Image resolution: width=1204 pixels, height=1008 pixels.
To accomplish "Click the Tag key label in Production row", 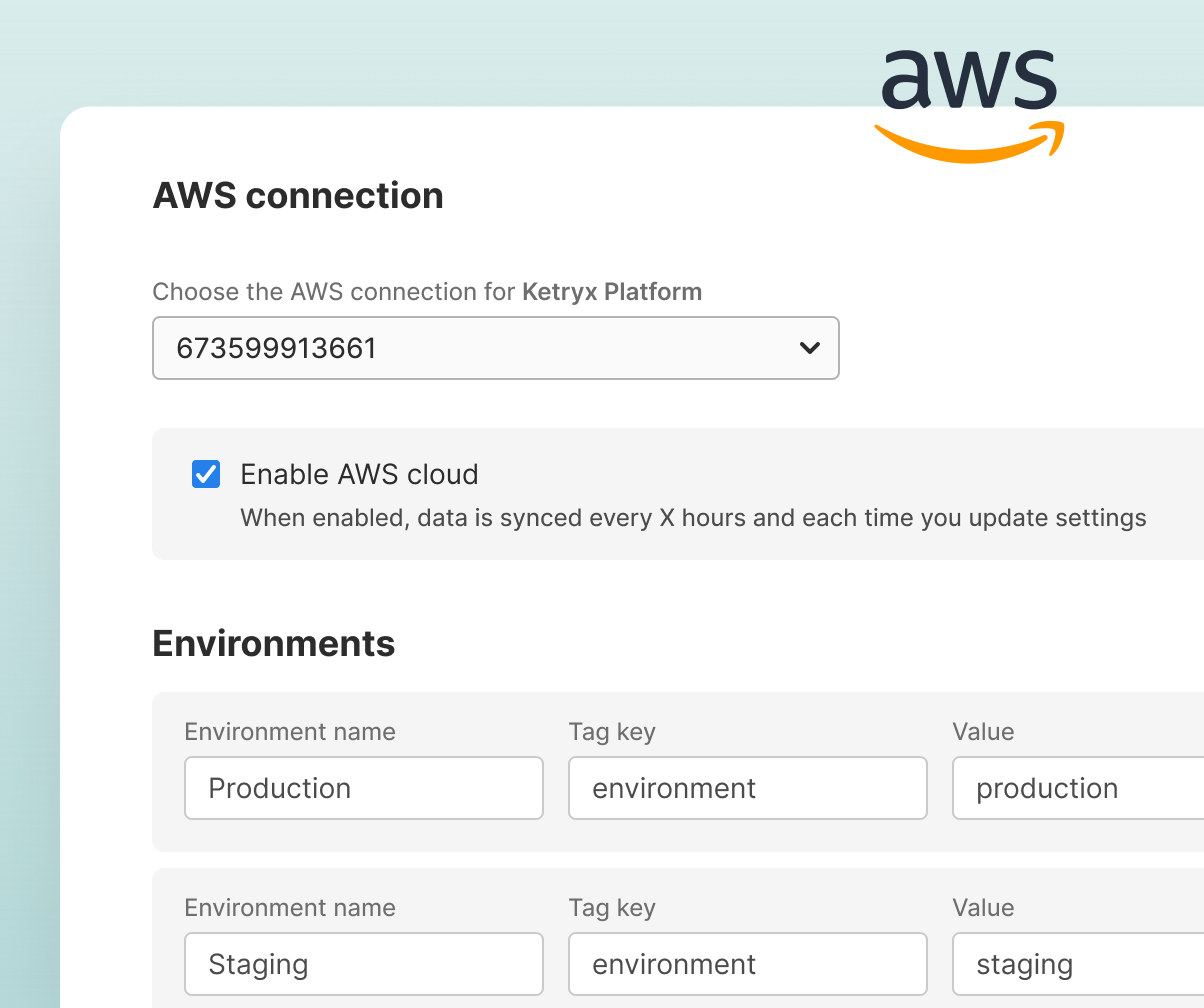I will (612, 732).
